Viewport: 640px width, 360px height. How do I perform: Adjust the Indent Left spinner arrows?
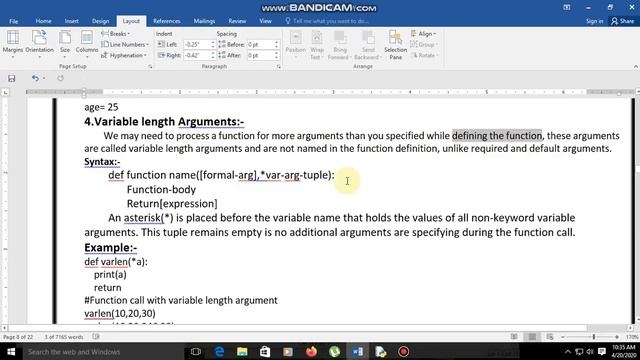(x=212, y=44)
